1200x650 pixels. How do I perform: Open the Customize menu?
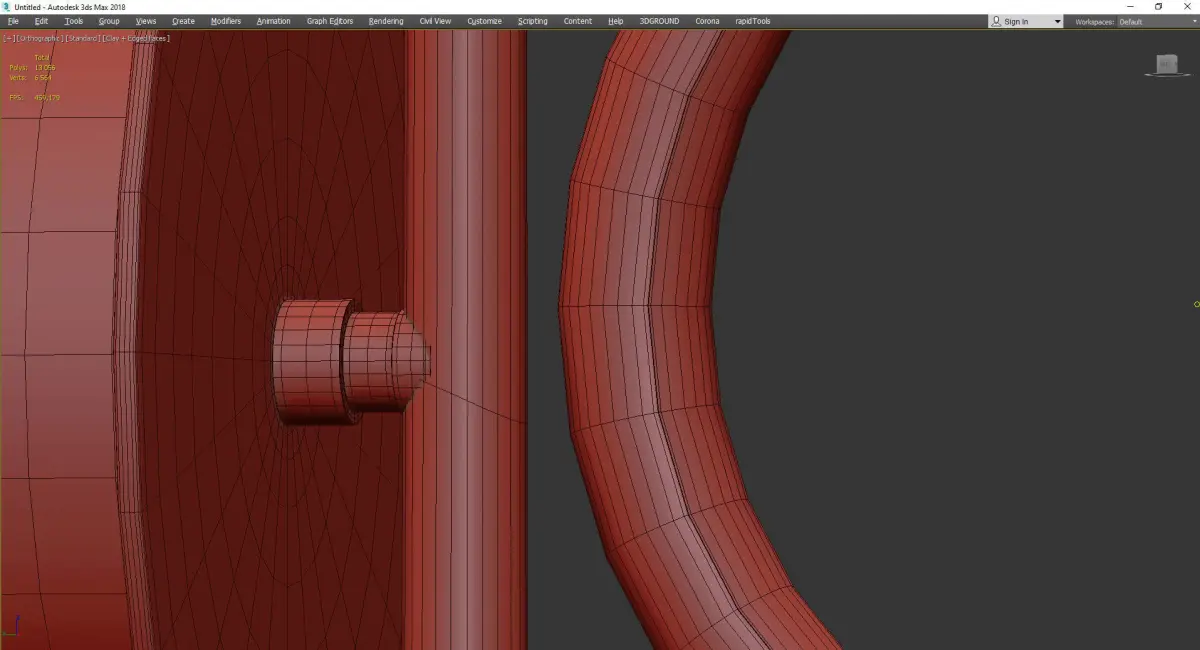point(485,21)
